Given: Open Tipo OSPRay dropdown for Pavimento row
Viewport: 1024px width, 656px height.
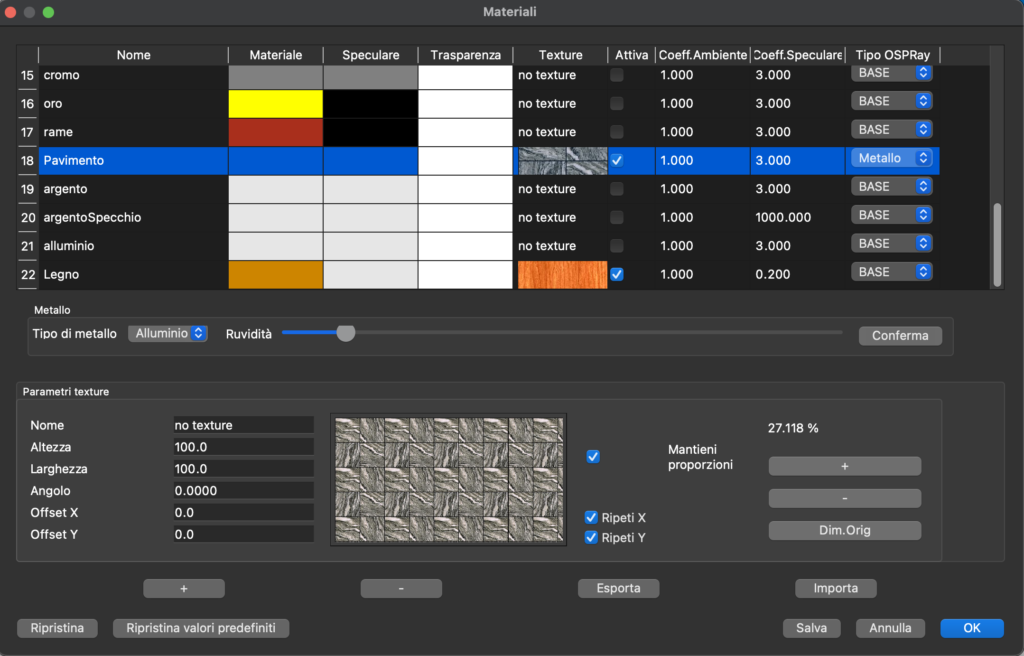Looking at the screenshot, I should coord(892,158).
